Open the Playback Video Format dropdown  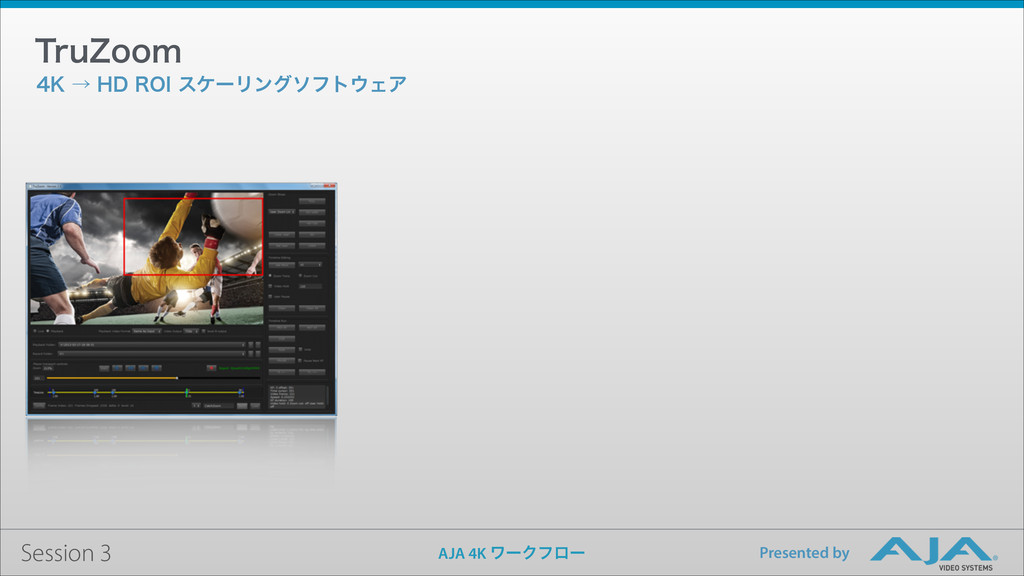pyautogui.click(x=147, y=331)
